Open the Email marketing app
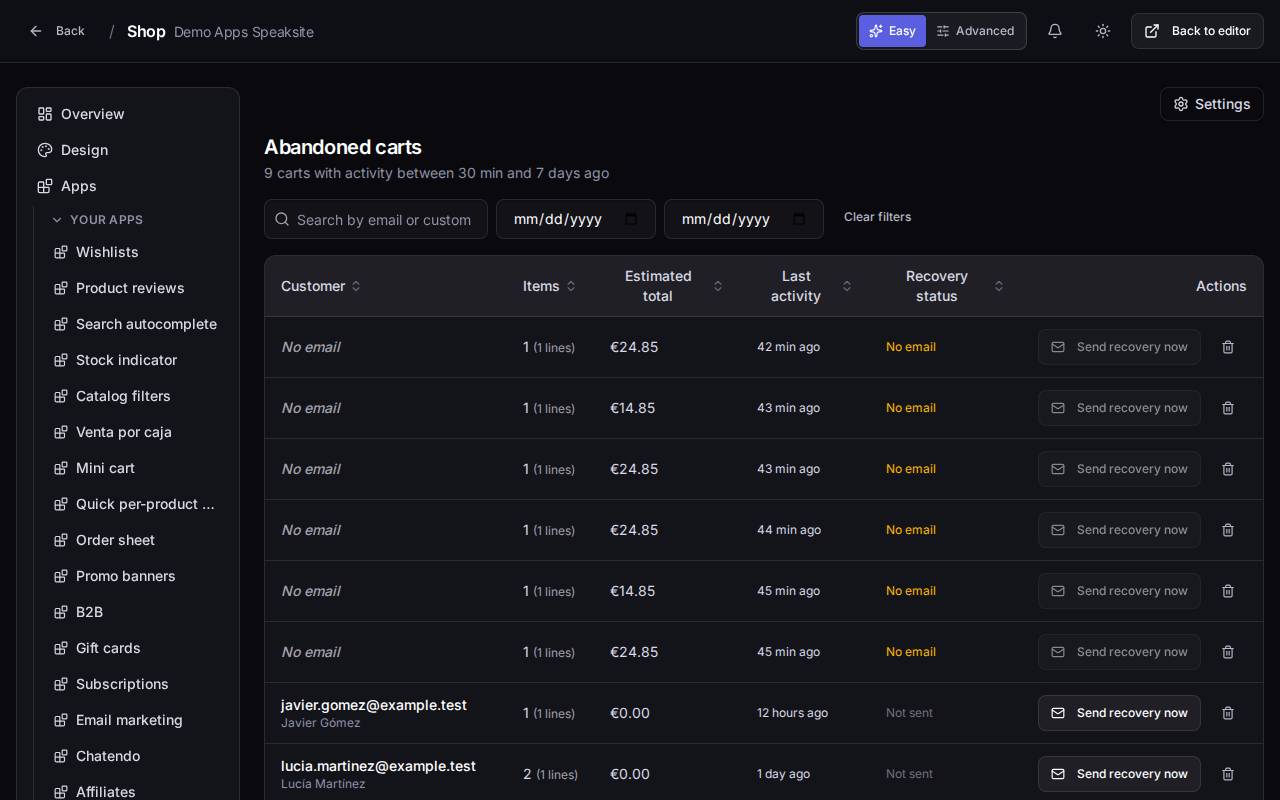Screen dimensions: 1280x800 (x=136, y=720)
